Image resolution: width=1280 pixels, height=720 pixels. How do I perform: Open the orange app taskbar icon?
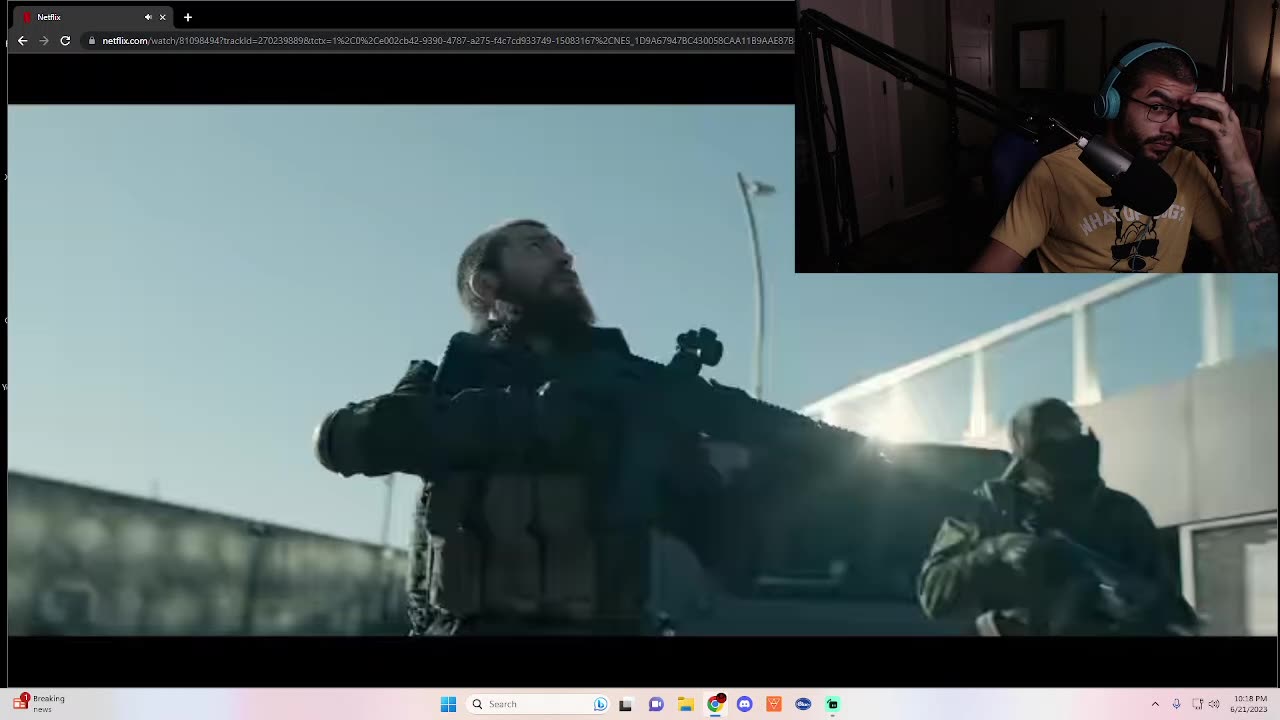tap(773, 704)
